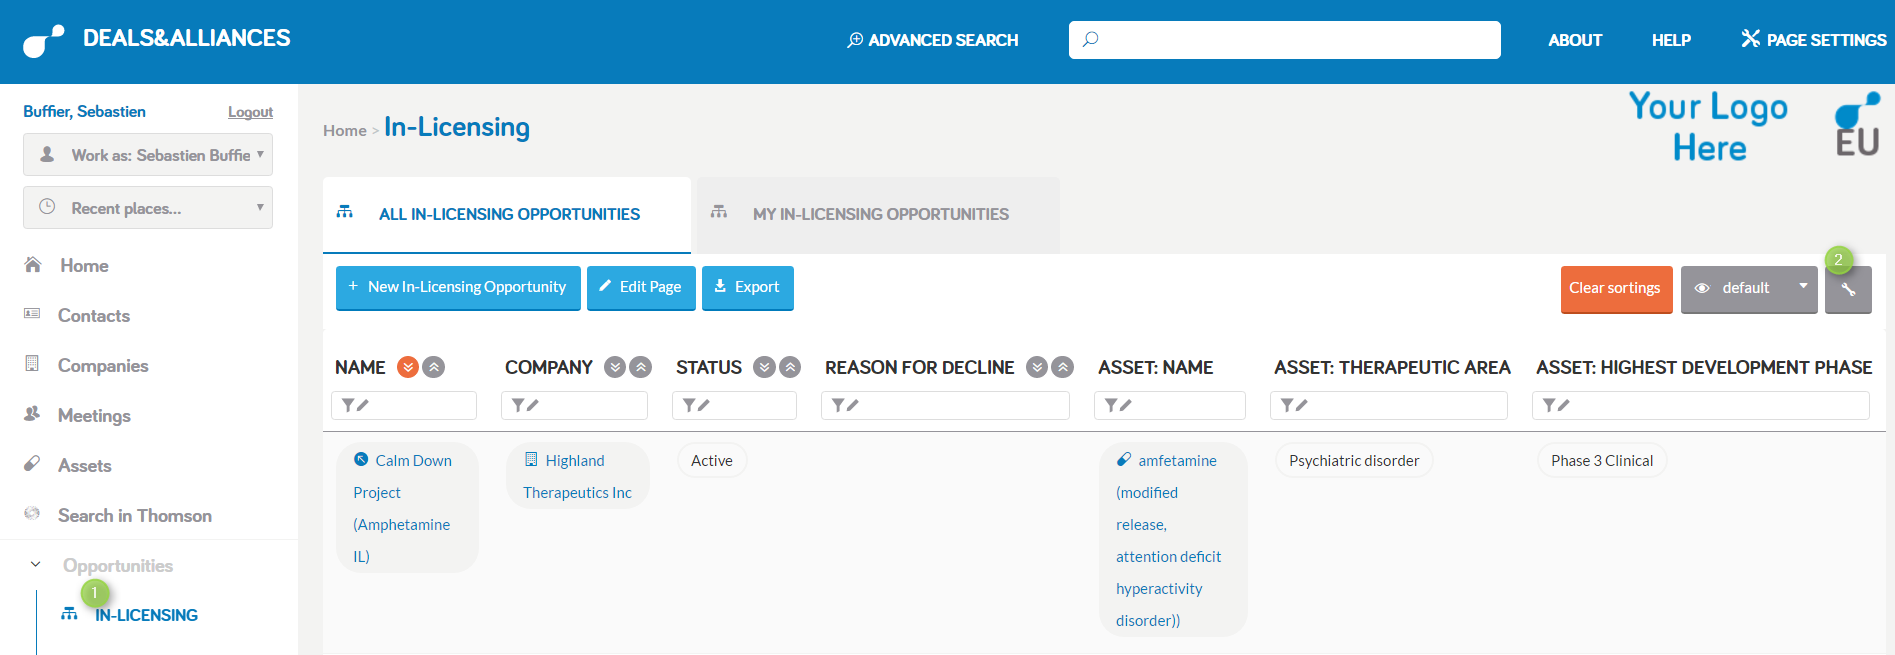Click ASSET: THERAPEUTIC AREA filter field
The height and width of the screenshot is (655, 1895).
pyautogui.click(x=1389, y=405)
